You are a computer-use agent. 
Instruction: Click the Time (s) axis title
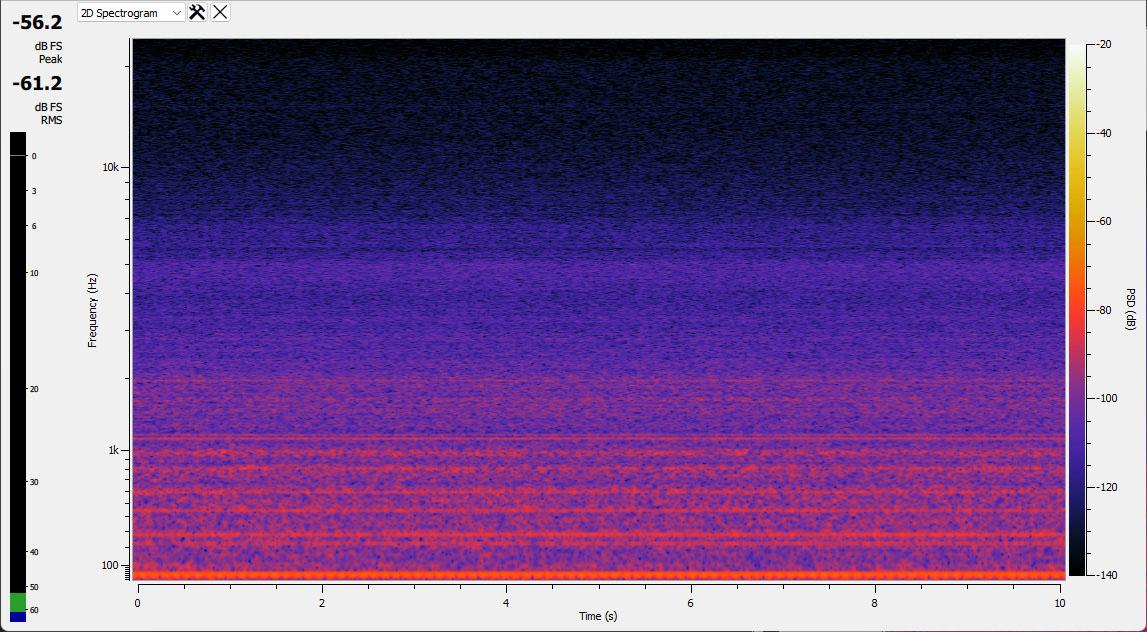(x=598, y=616)
